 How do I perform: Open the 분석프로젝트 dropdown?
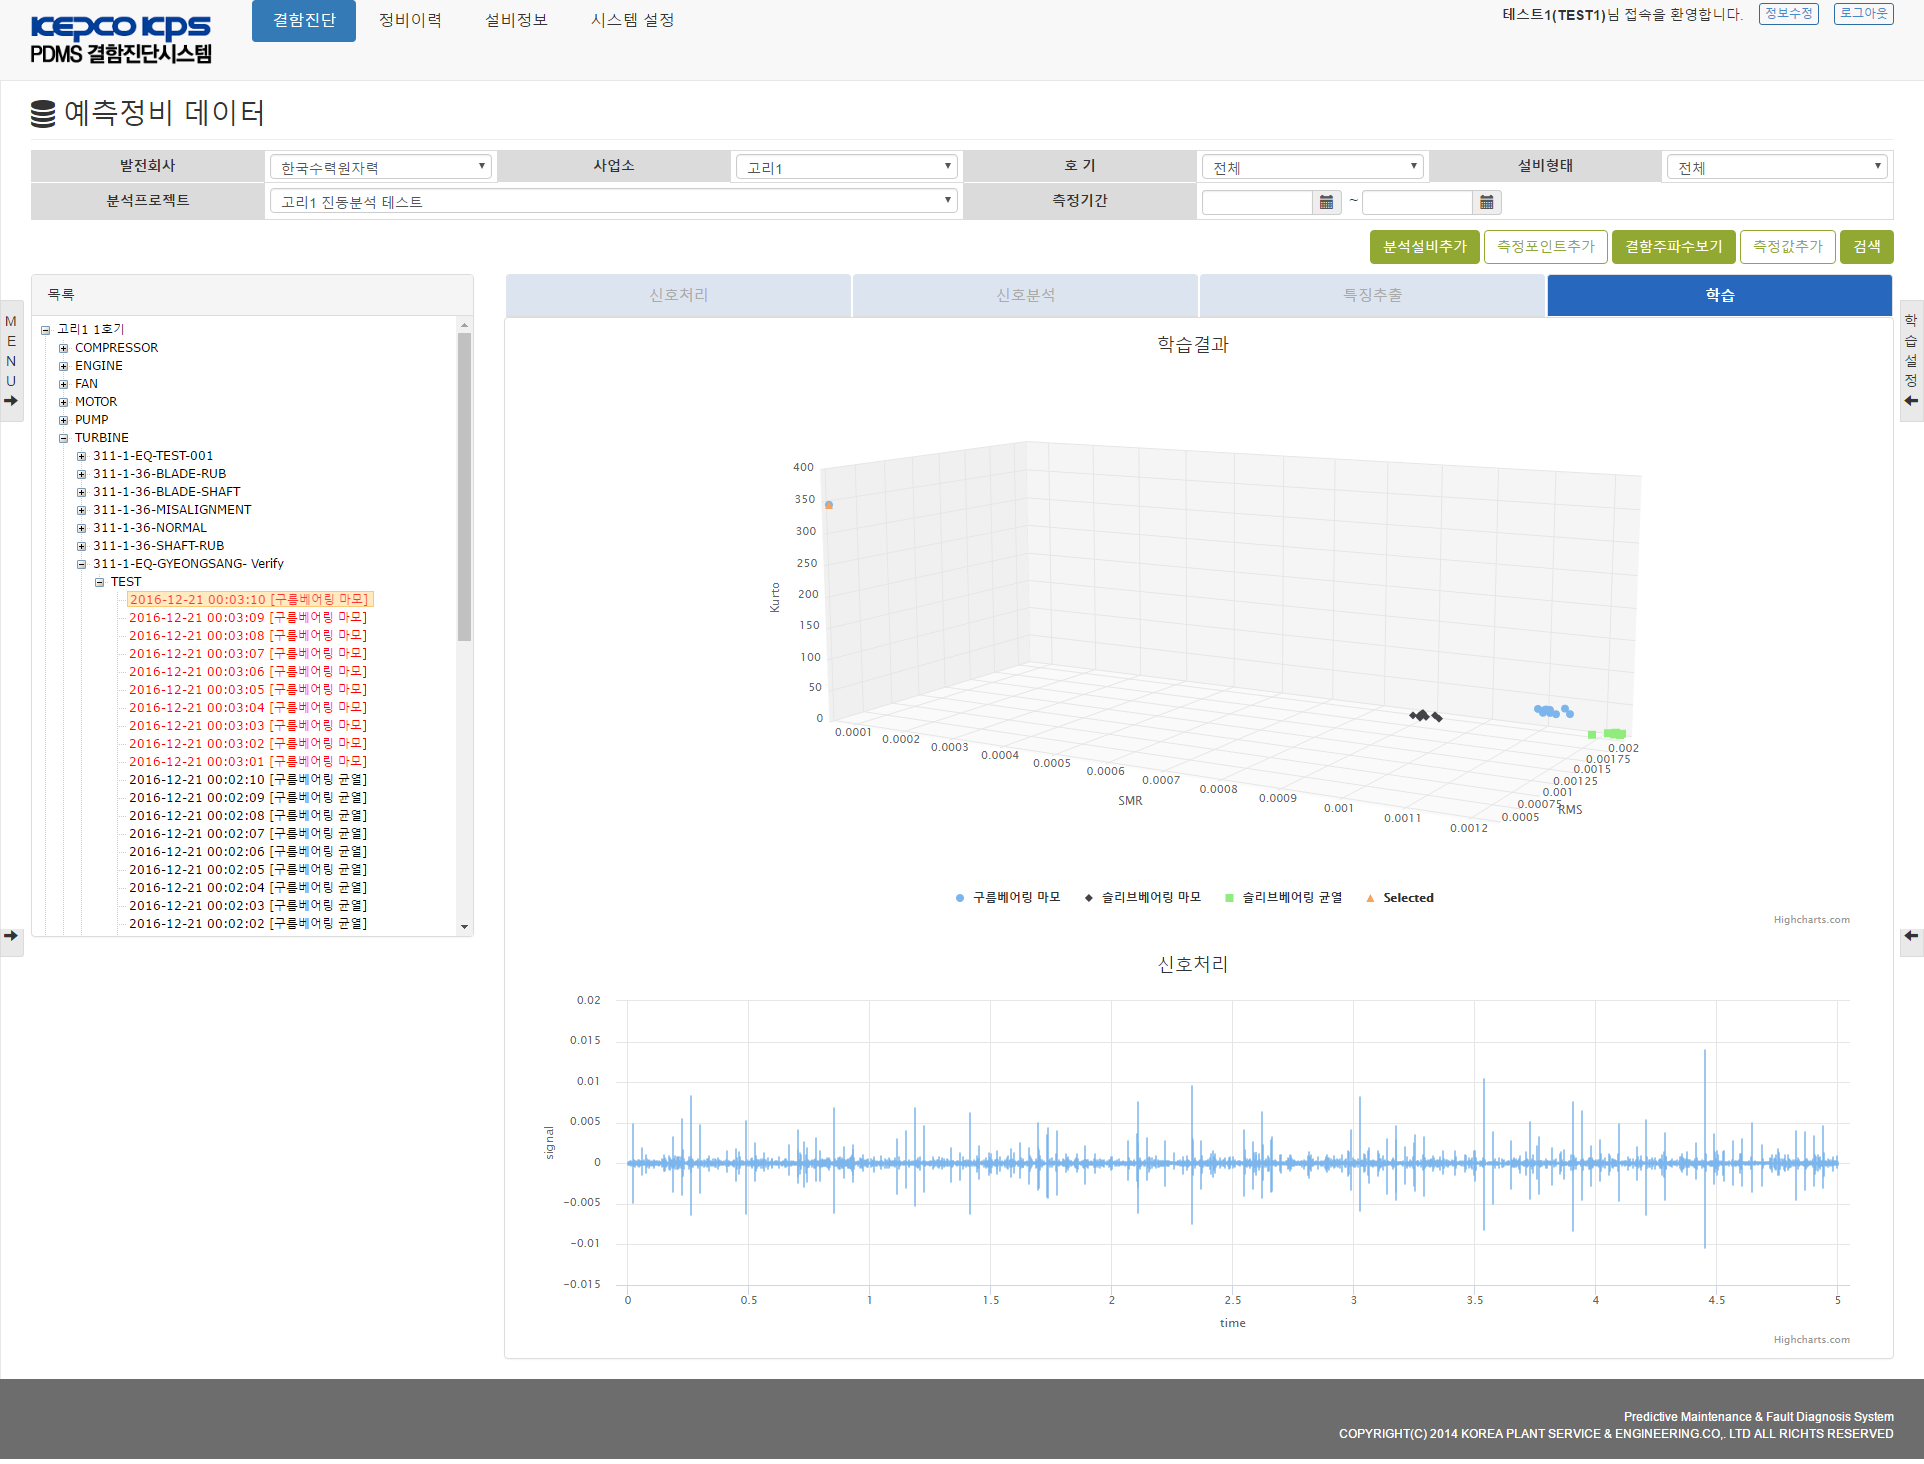tap(613, 201)
